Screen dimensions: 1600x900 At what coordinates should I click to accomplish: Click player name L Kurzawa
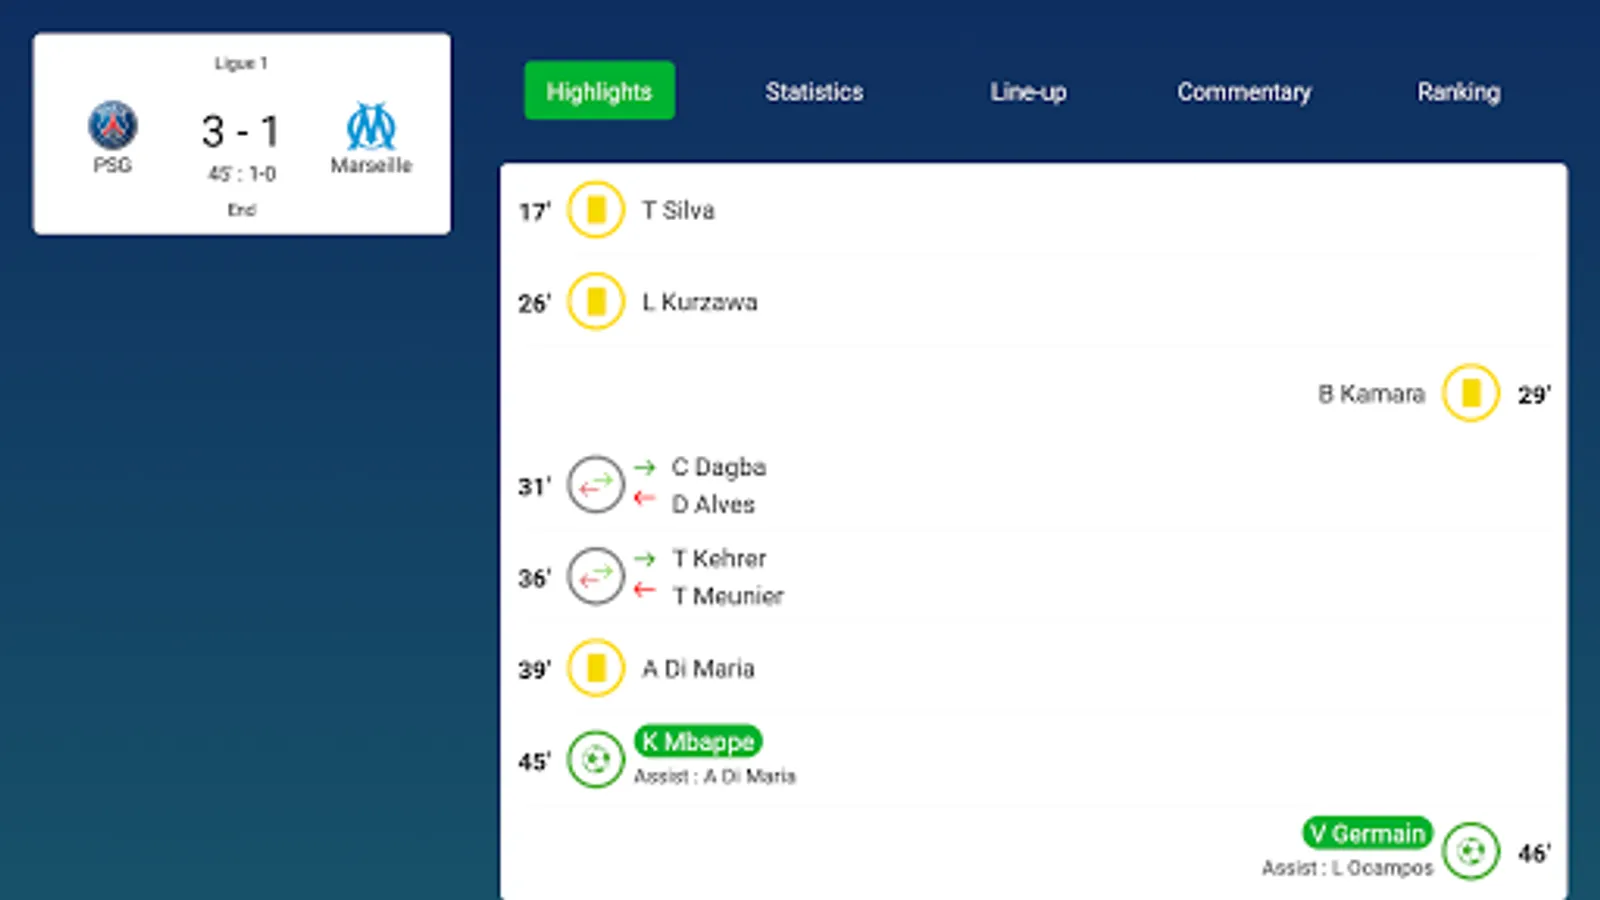[700, 302]
